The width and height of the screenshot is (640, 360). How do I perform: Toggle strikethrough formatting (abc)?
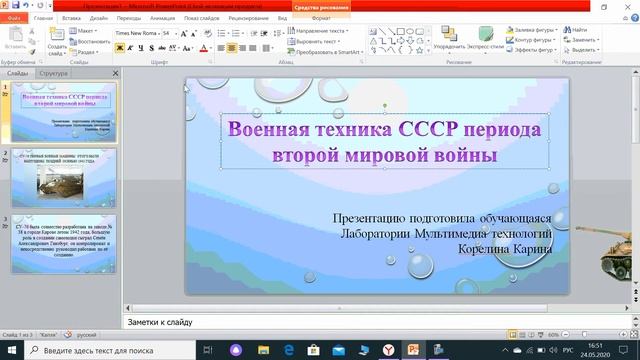[x=162, y=48]
